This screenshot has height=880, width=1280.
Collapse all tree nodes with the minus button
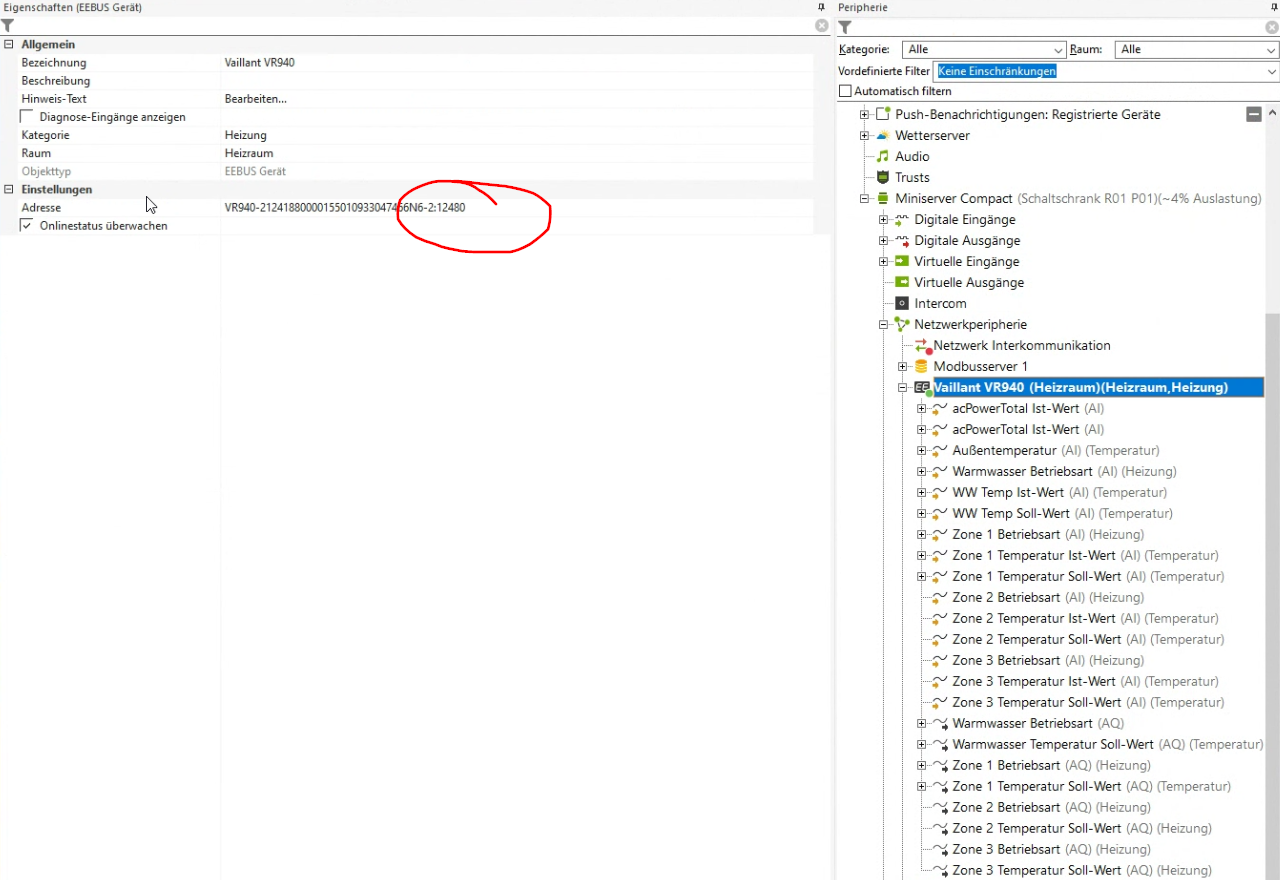[x=1254, y=115]
